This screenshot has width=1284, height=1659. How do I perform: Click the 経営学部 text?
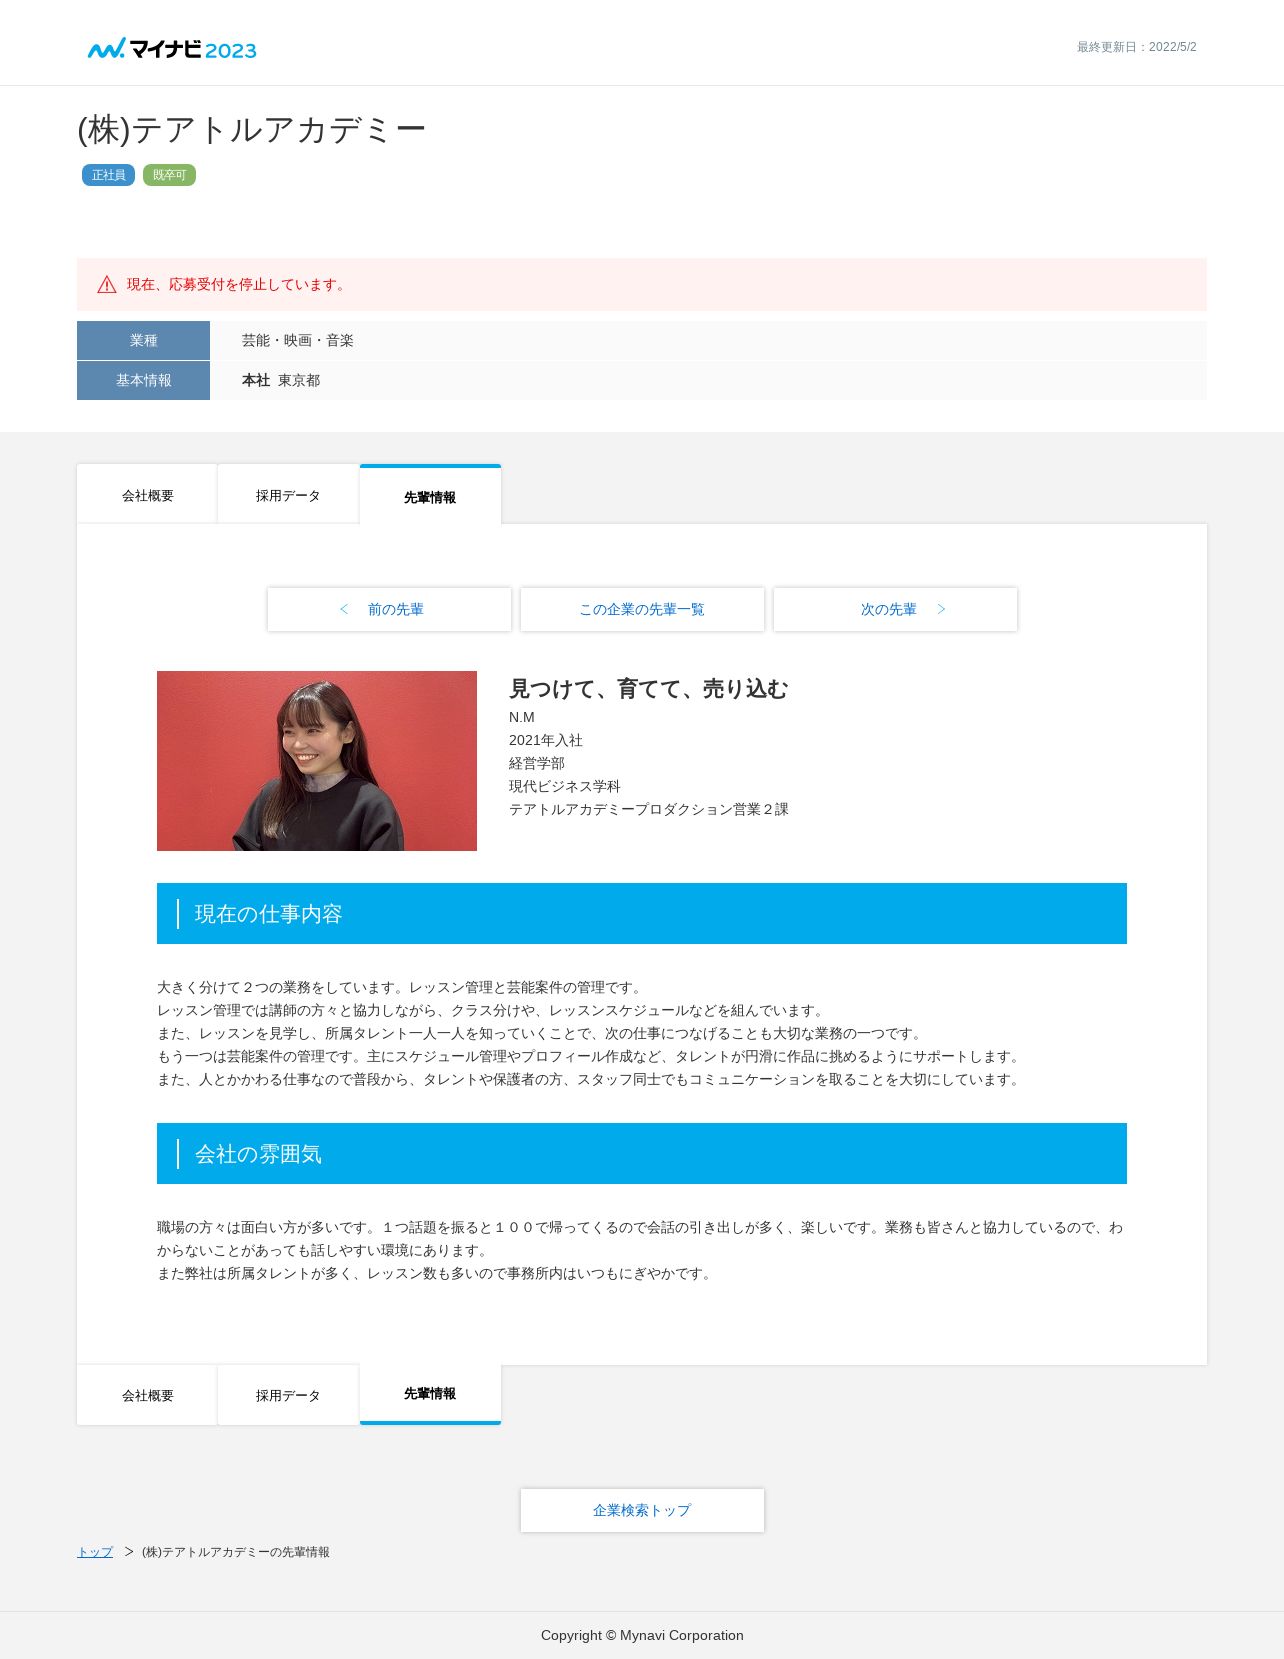536,763
